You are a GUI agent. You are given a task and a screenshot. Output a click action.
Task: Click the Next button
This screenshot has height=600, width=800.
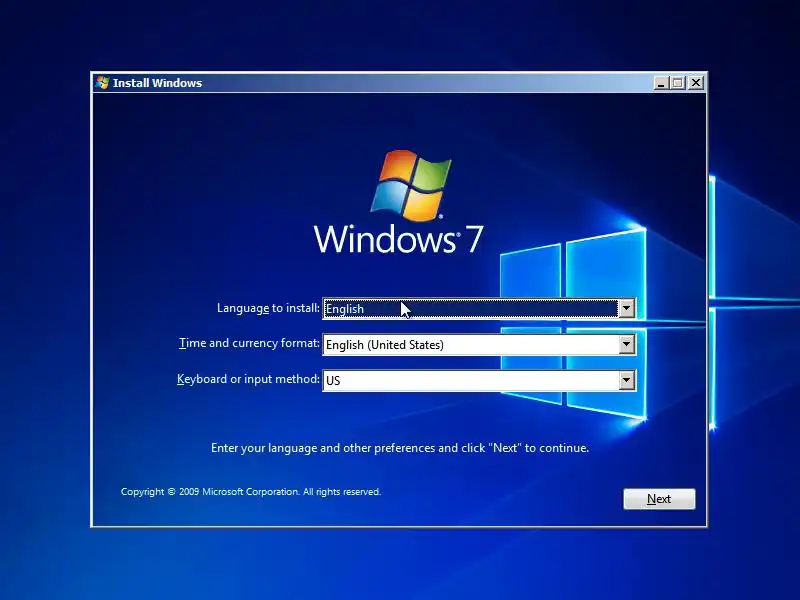click(x=659, y=498)
